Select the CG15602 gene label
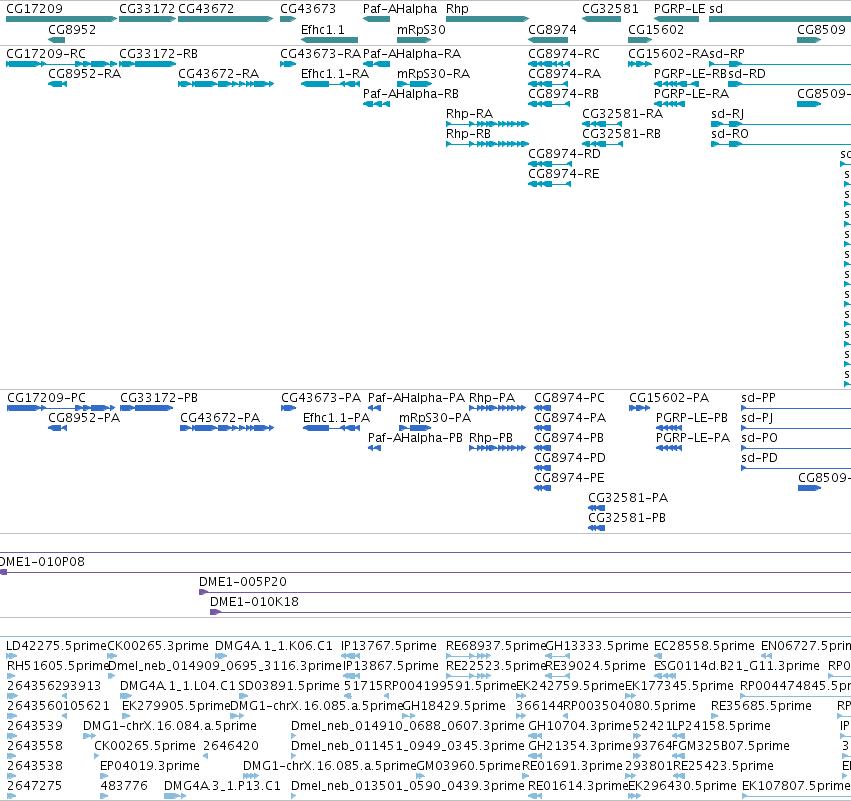 tap(656, 30)
